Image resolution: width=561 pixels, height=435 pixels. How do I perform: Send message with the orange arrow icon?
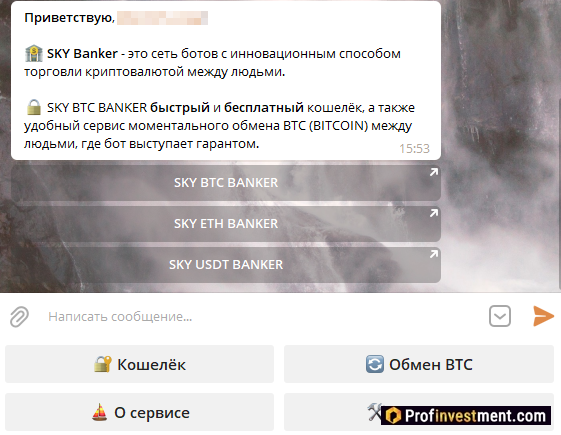point(543,316)
